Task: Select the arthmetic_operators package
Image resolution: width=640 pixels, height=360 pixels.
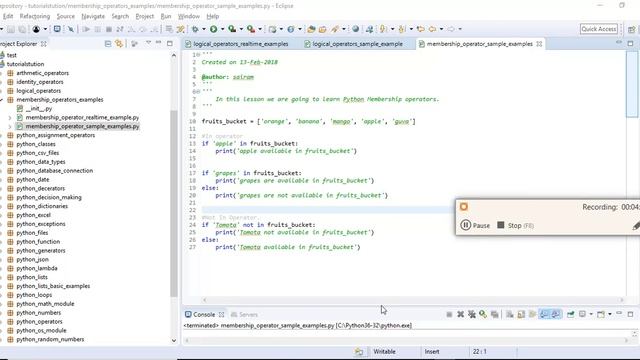Action: pyautogui.click(x=42, y=73)
